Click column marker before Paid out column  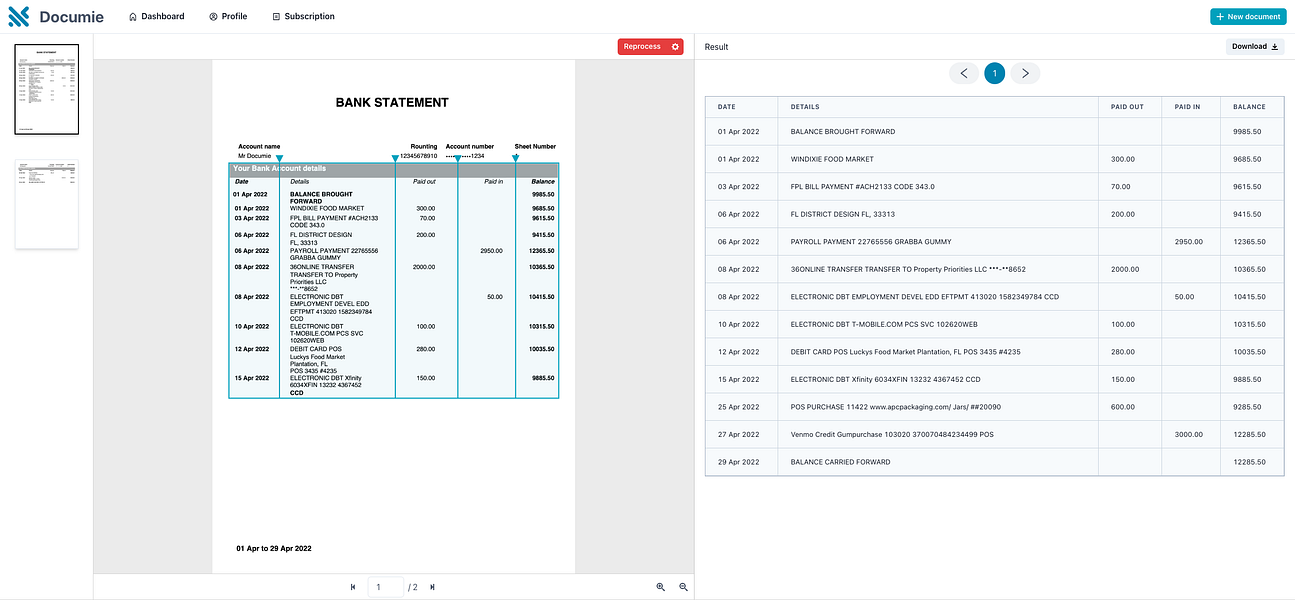click(x=395, y=158)
